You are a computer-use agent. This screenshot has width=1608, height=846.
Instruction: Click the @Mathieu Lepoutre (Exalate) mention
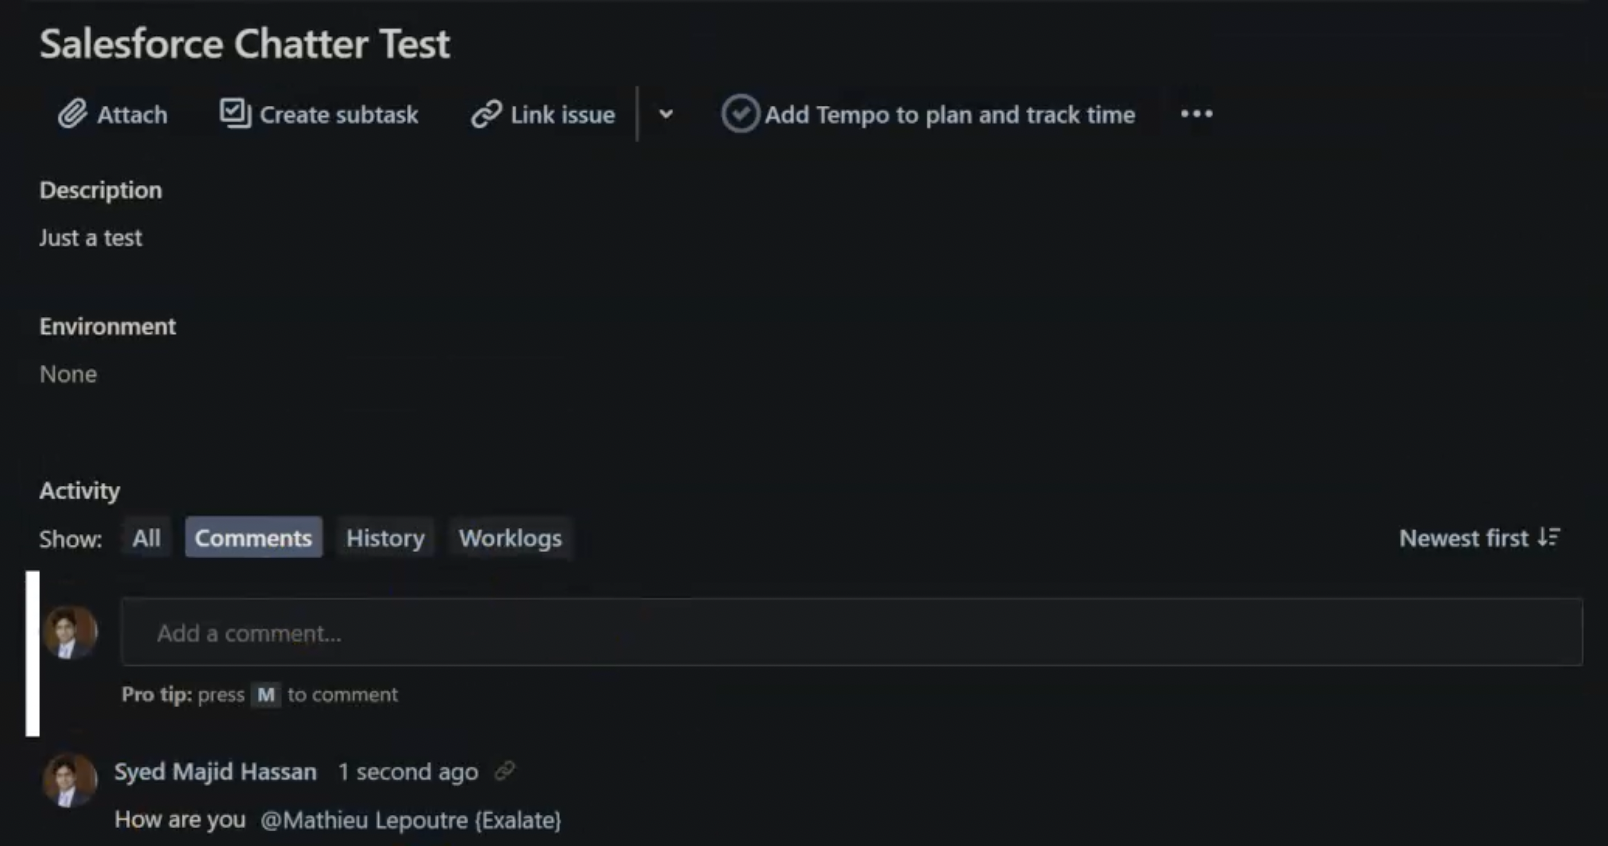click(411, 820)
